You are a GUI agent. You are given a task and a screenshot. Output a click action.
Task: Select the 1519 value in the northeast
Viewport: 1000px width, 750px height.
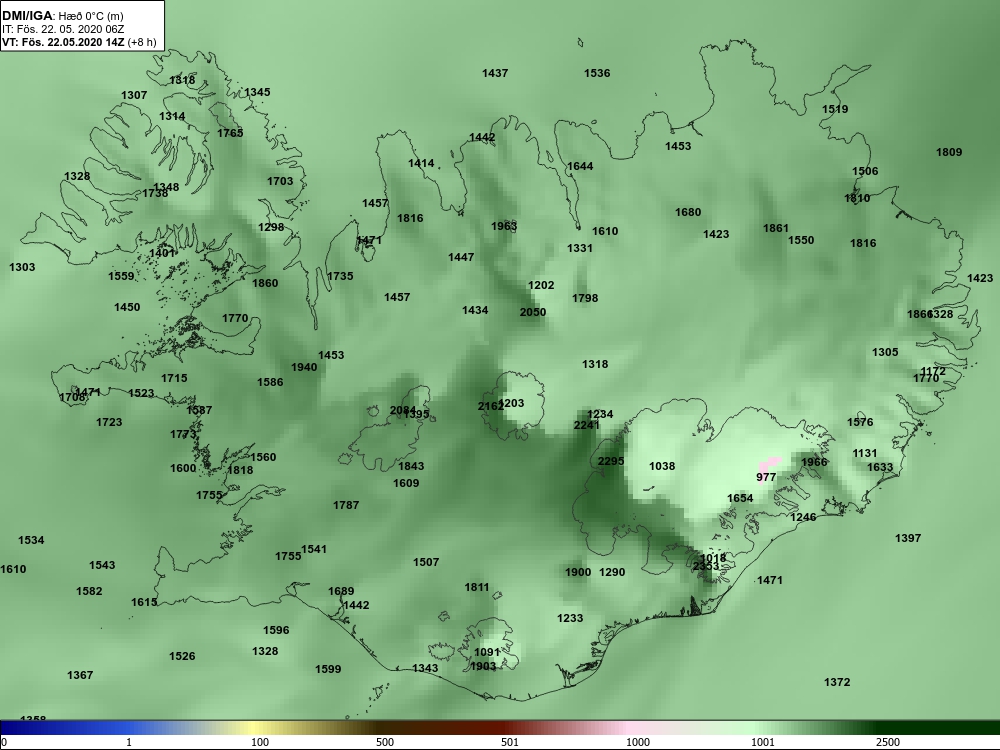point(835,109)
